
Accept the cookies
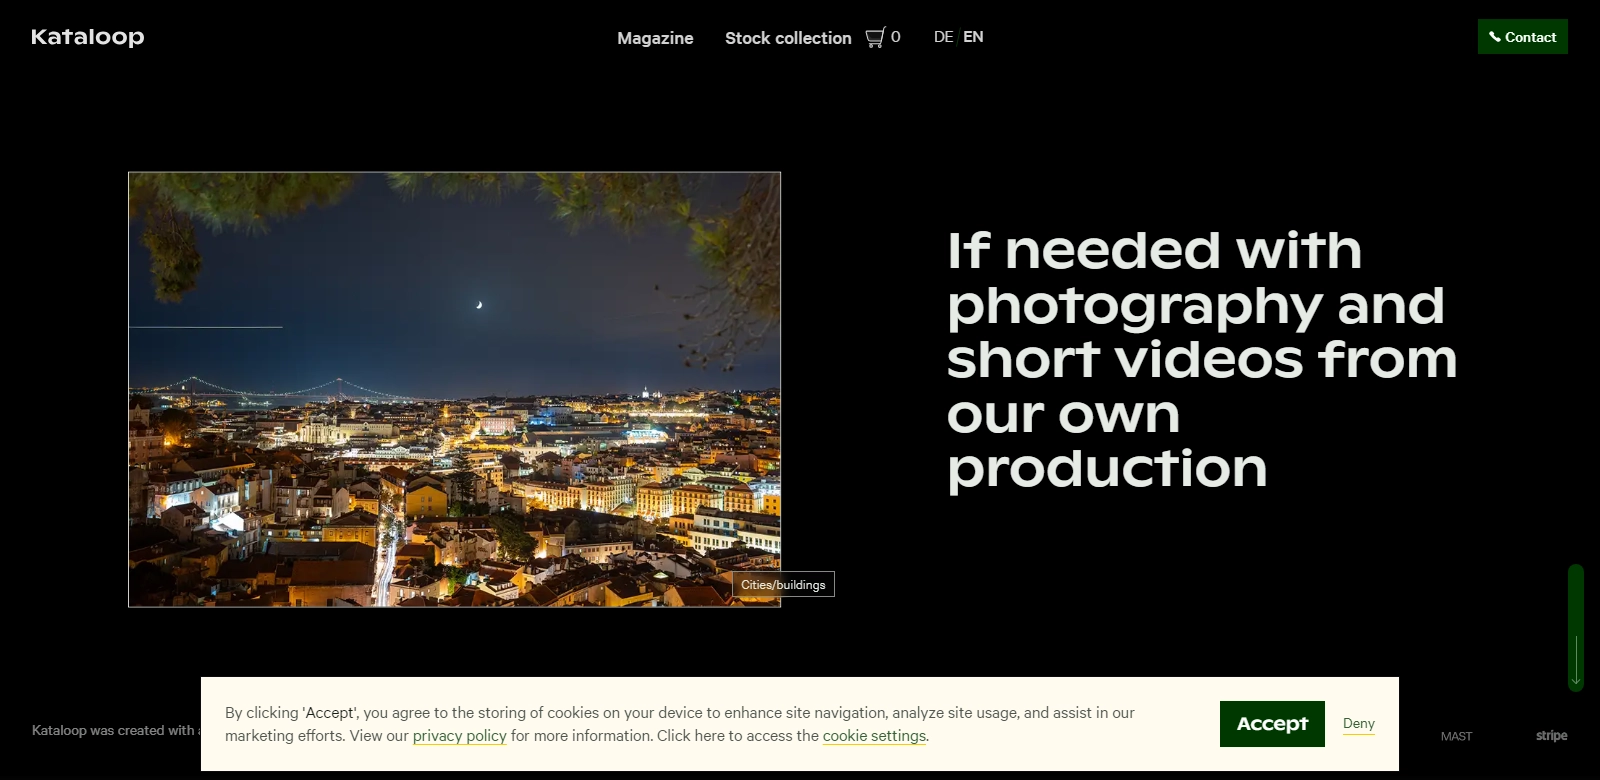pos(1272,724)
